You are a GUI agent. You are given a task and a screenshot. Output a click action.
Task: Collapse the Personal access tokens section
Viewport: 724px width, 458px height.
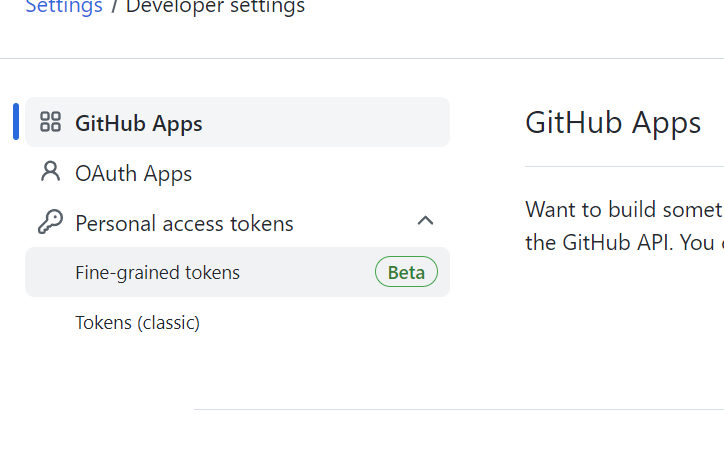(x=425, y=221)
